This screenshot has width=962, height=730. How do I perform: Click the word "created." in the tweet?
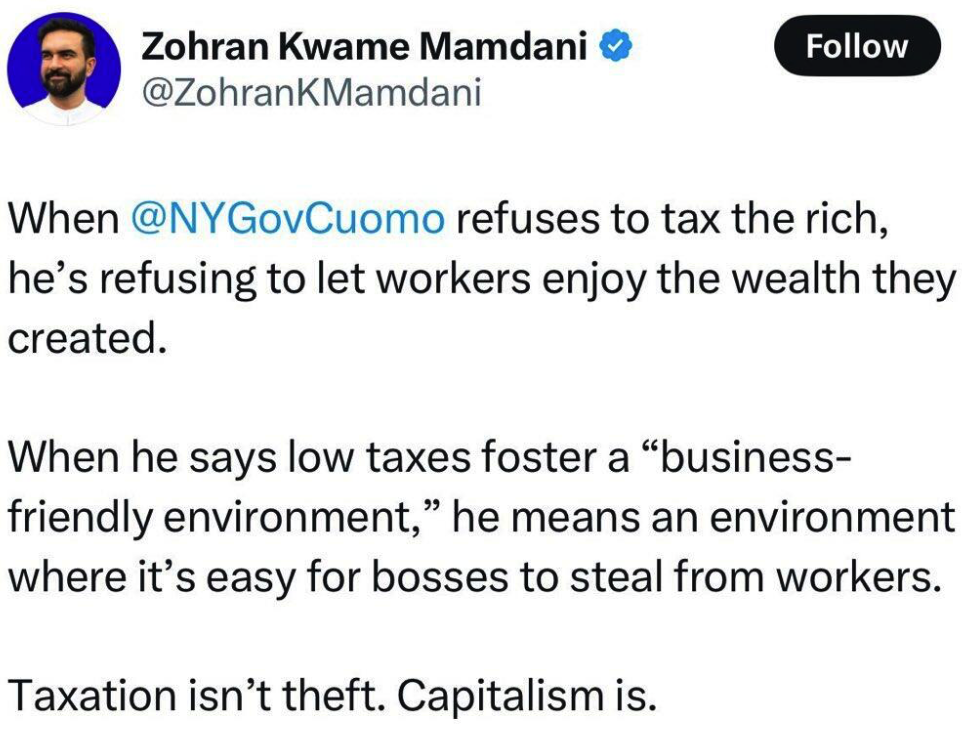click(x=84, y=339)
